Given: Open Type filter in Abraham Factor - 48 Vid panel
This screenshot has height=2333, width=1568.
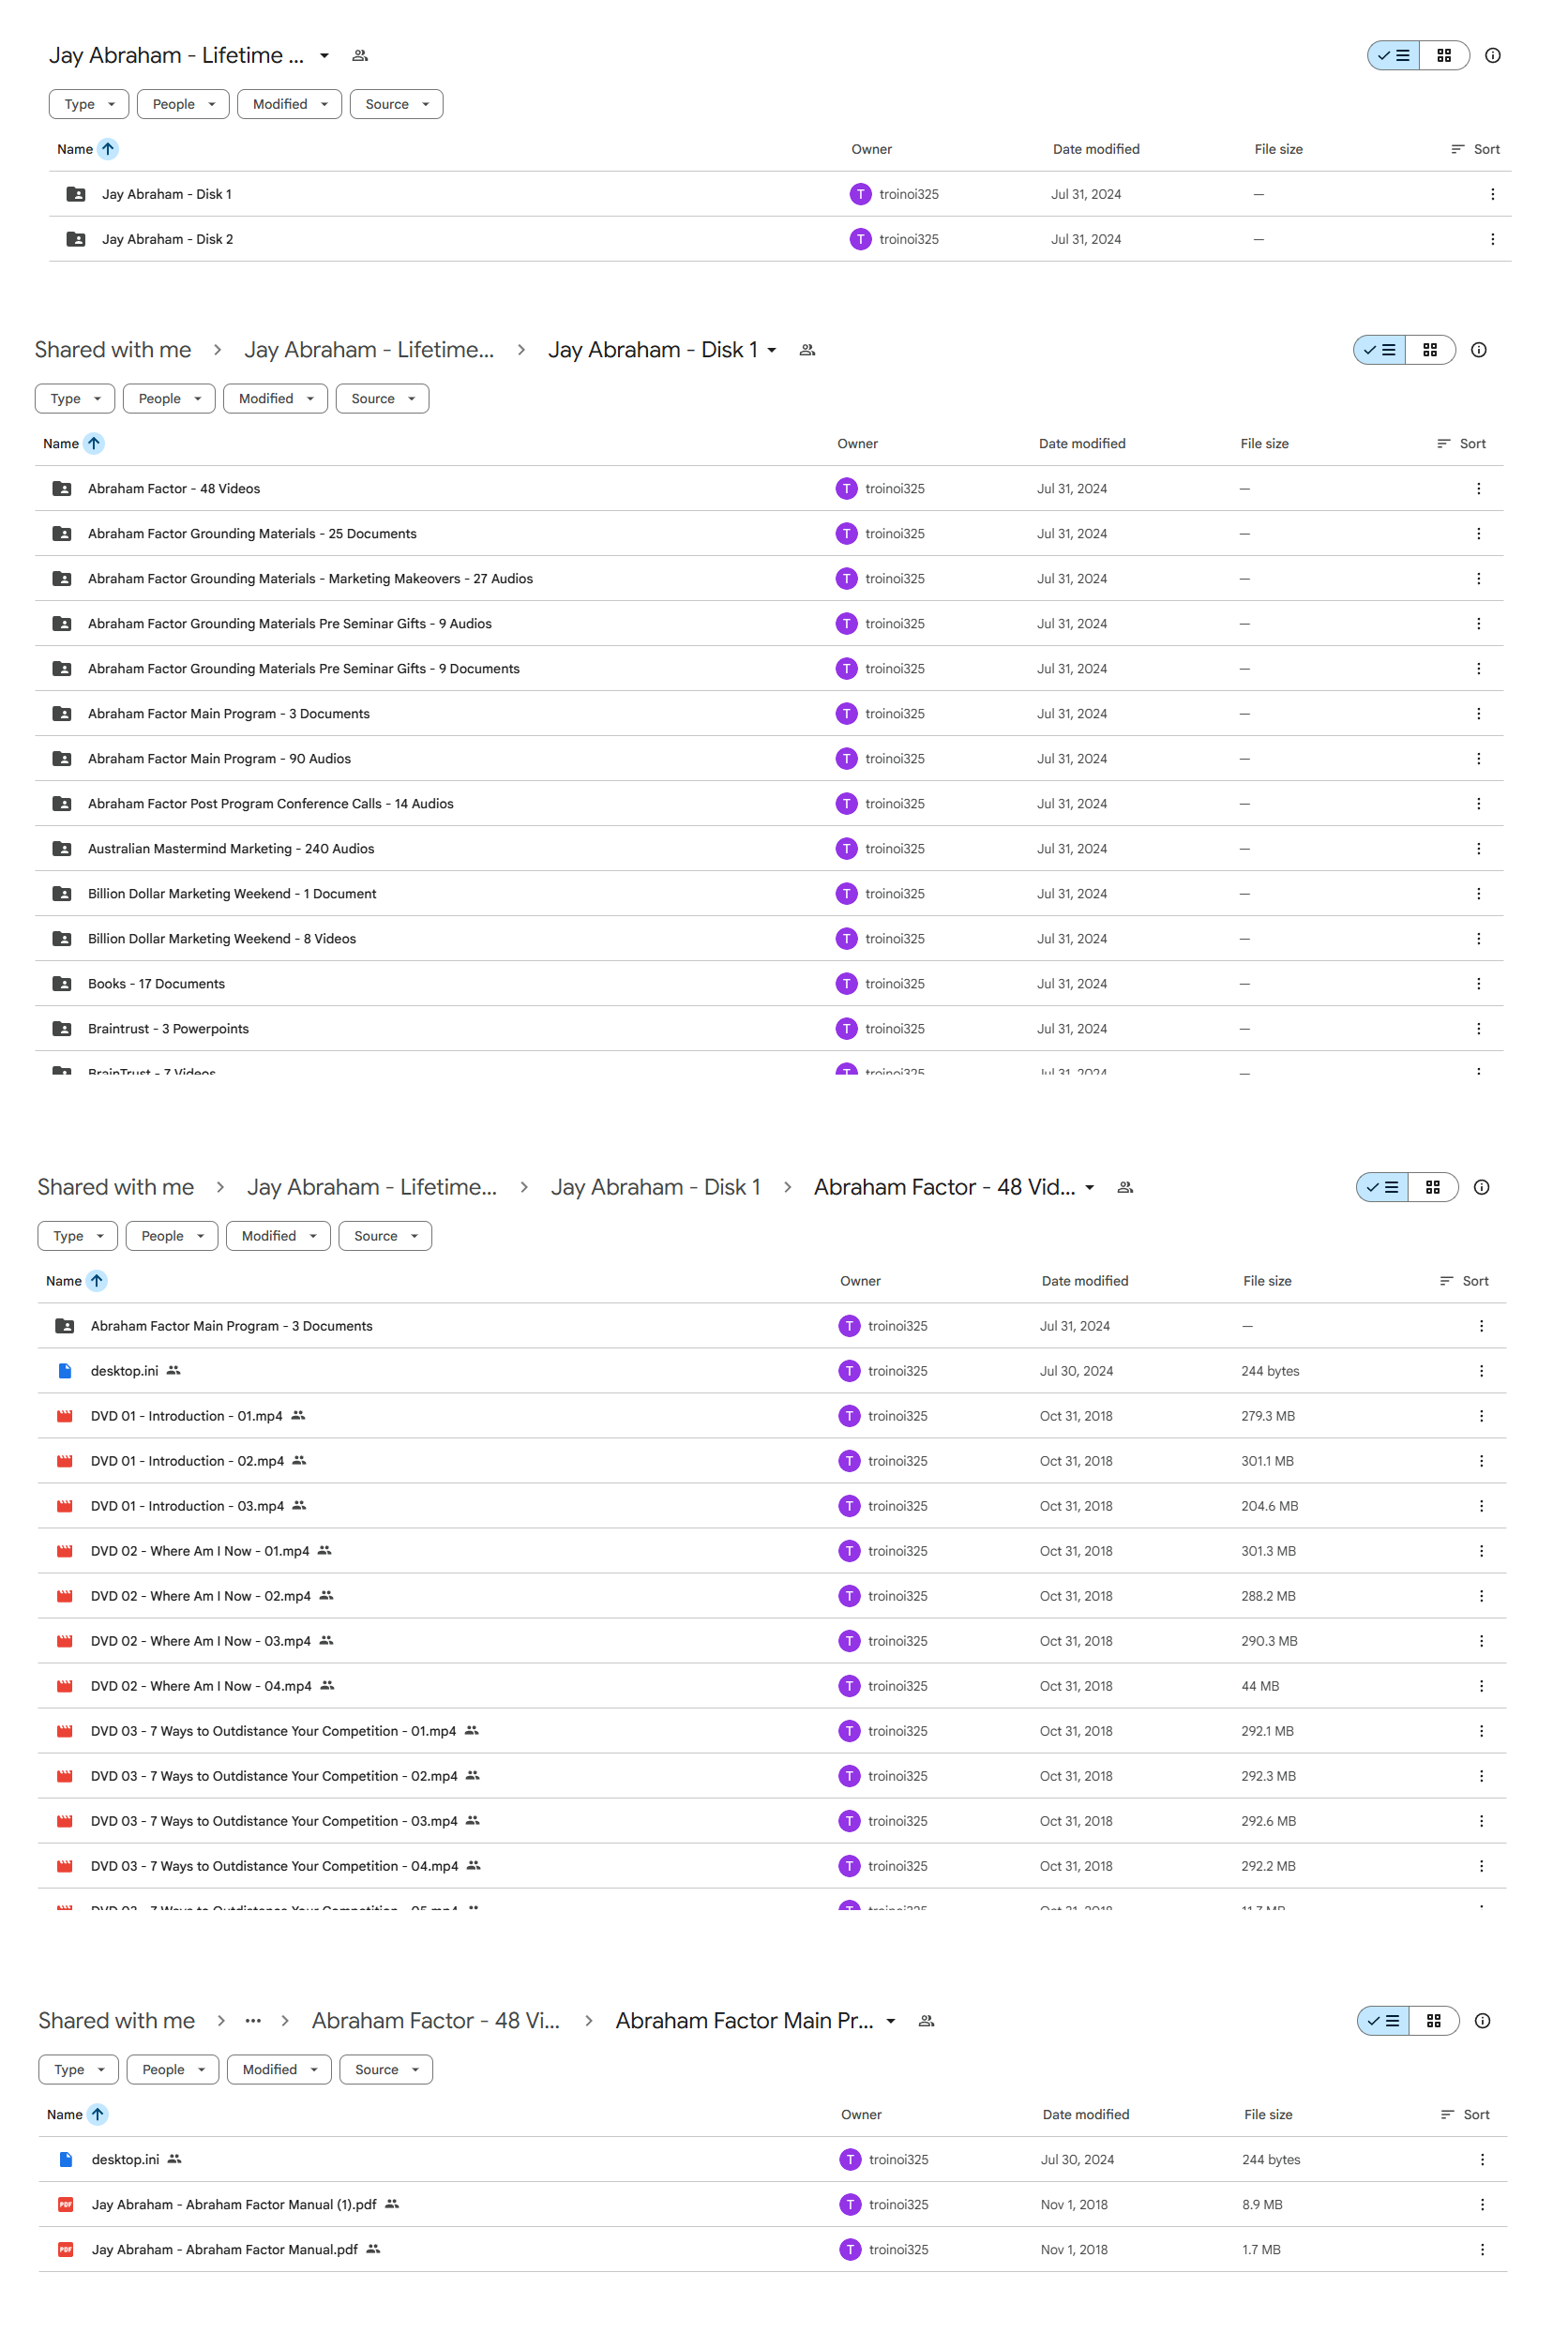Looking at the screenshot, I should pos(78,1236).
